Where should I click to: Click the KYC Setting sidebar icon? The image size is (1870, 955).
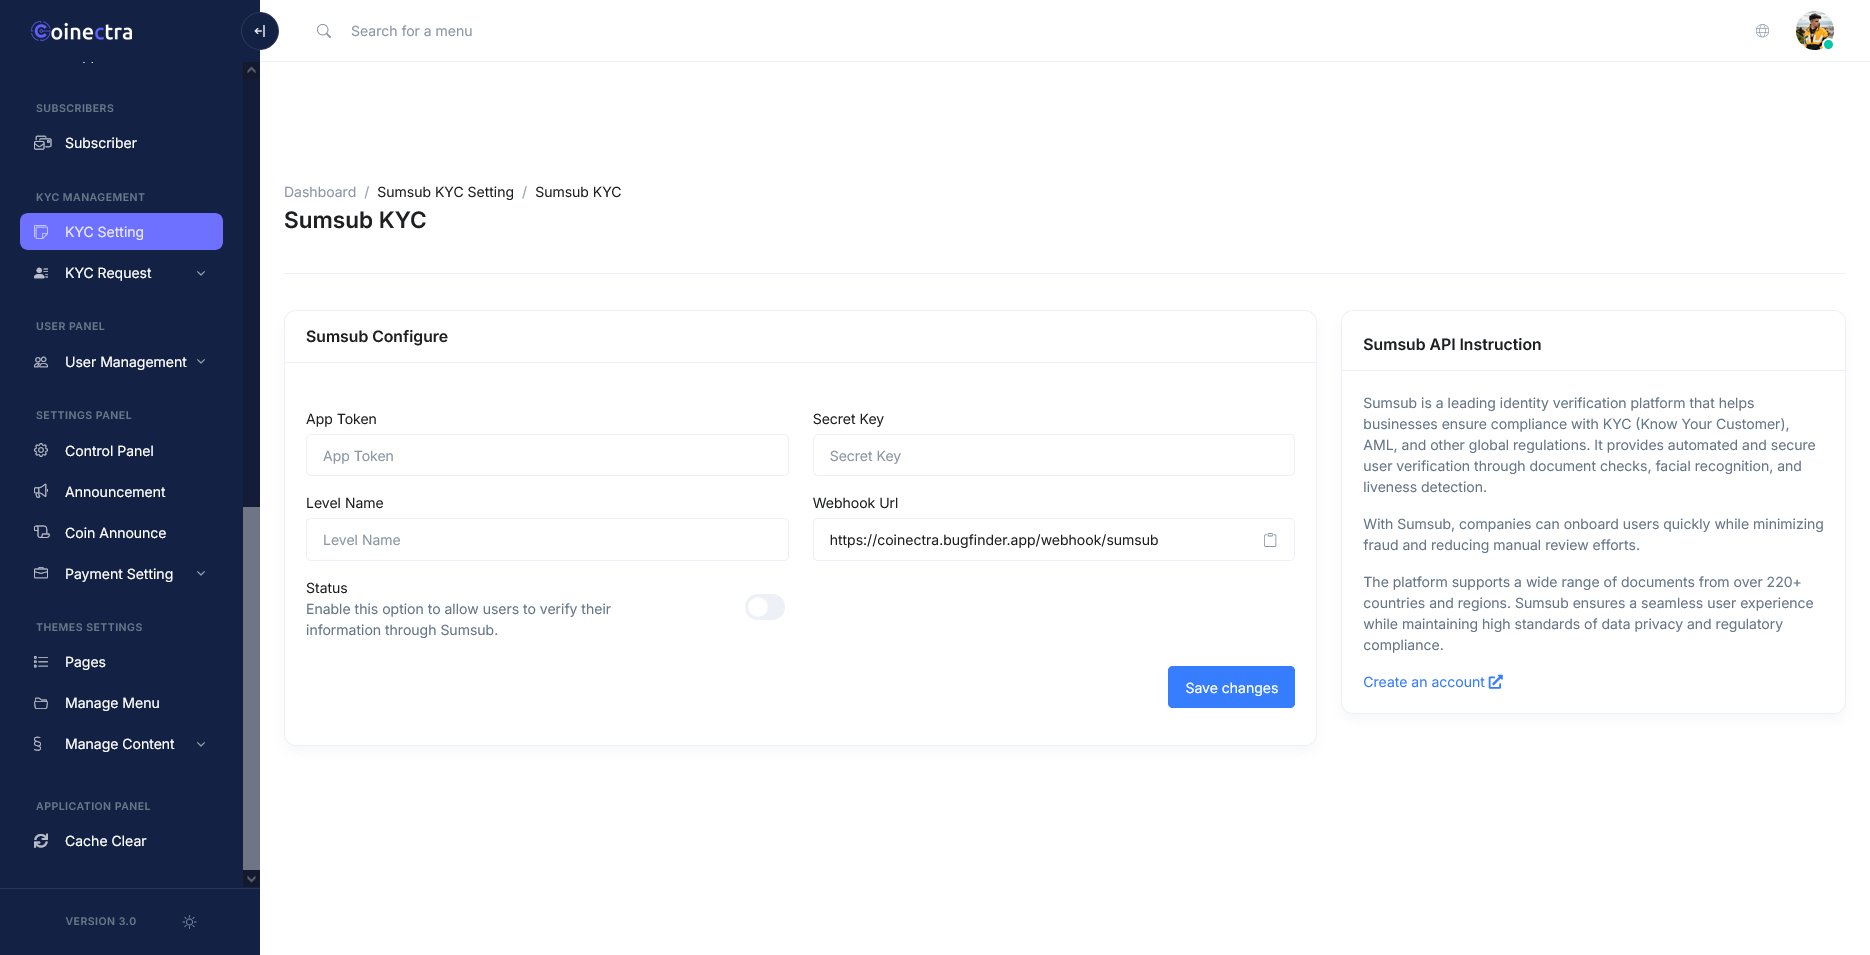(x=41, y=232)
